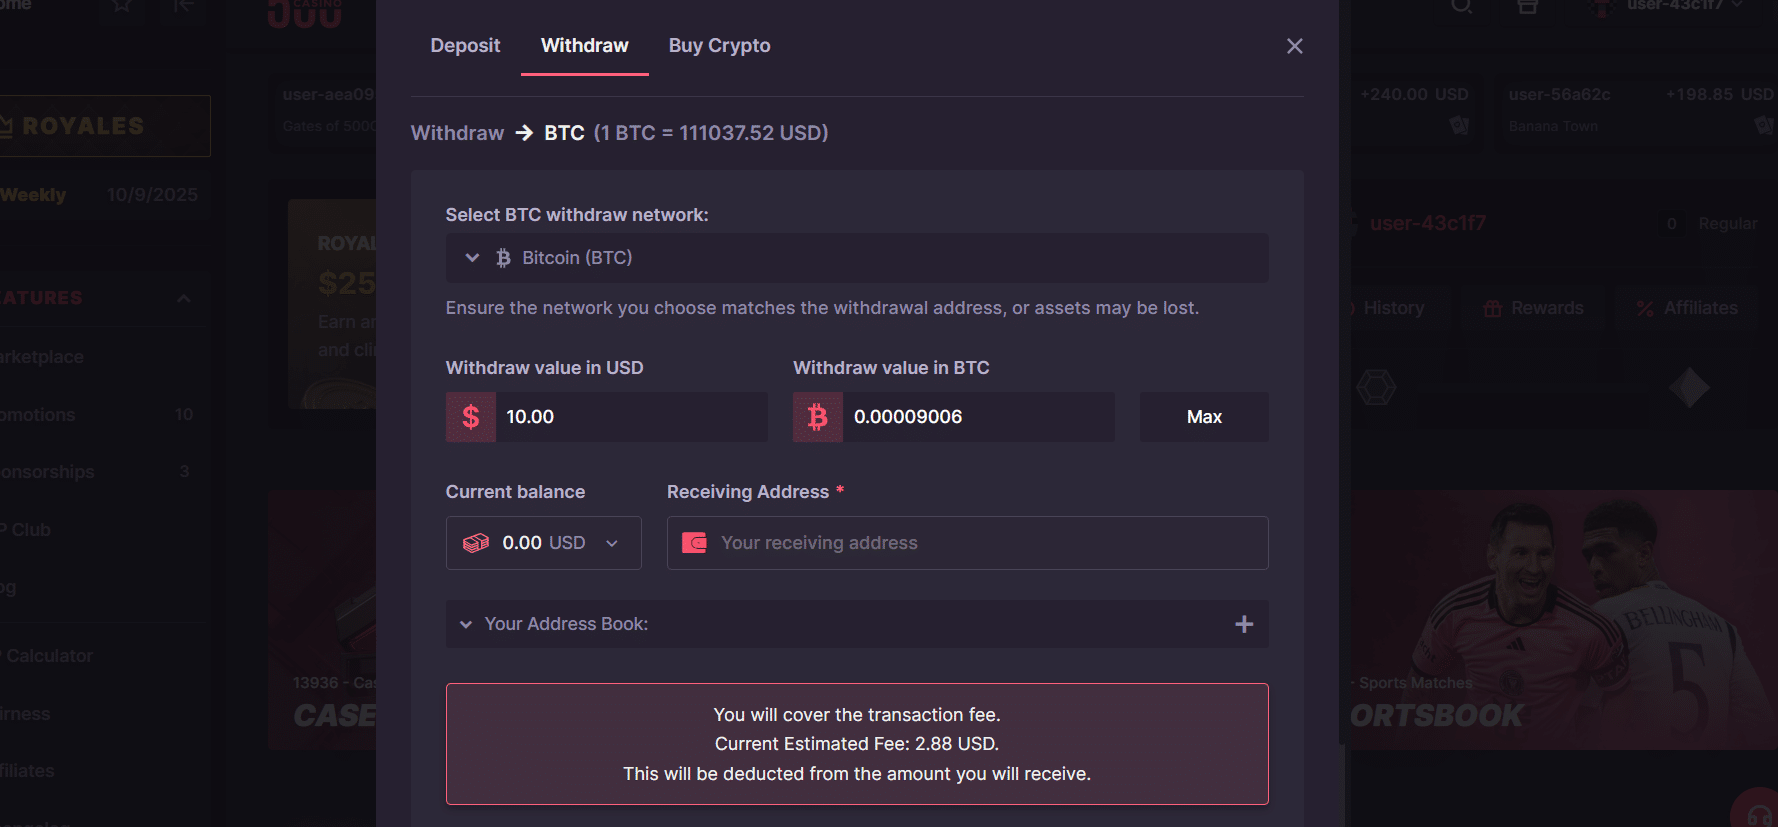The height and width of the screenshot is (827, 1778).
Task: Click the Weekly race date 10/9/2025
Action: coord(152,195)
